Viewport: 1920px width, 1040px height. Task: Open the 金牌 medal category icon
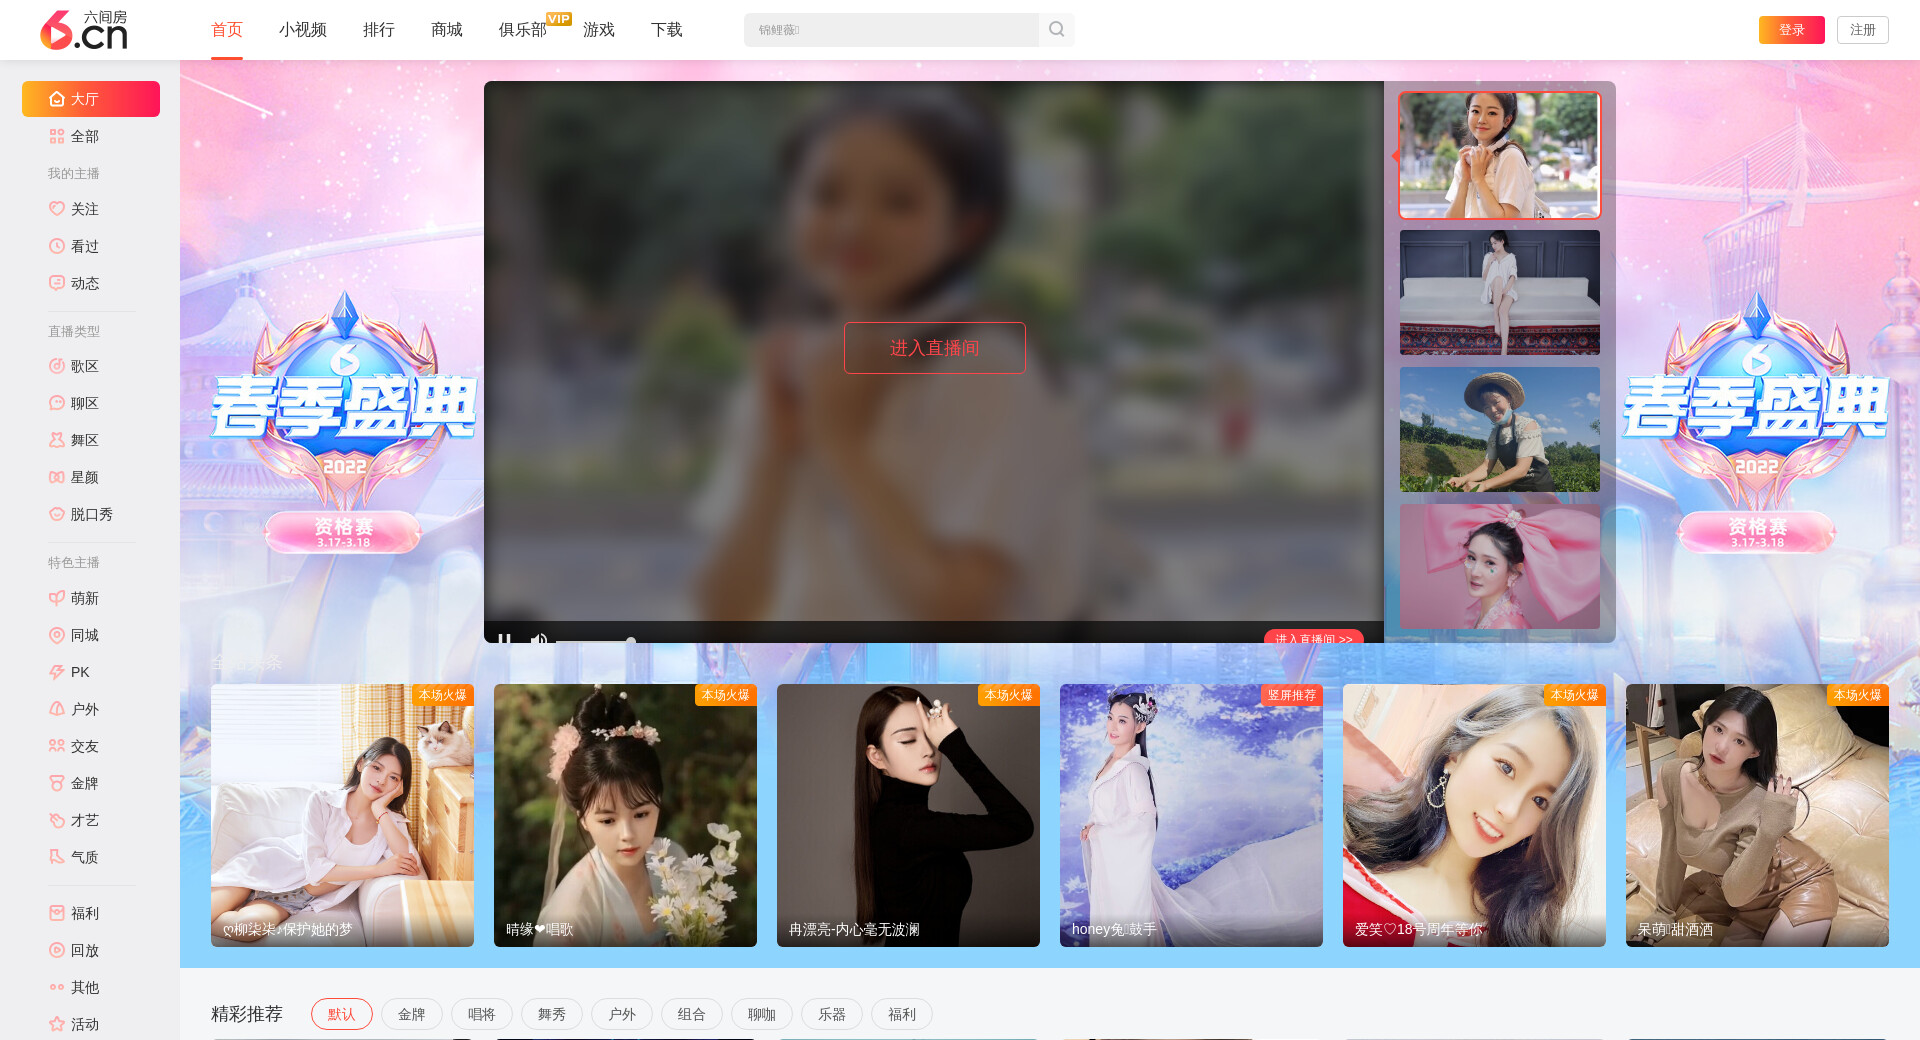pyautogui.click(x=57, y=783)
